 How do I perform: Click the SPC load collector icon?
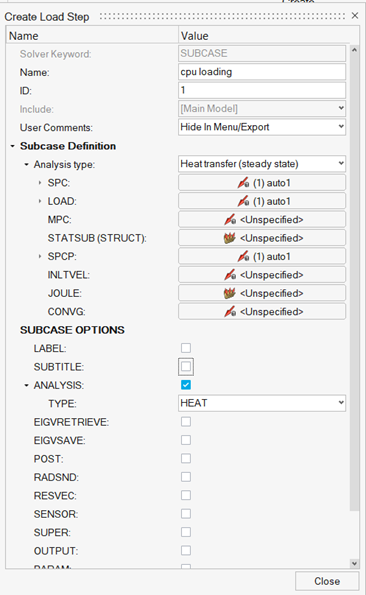(x=243, y=183)
